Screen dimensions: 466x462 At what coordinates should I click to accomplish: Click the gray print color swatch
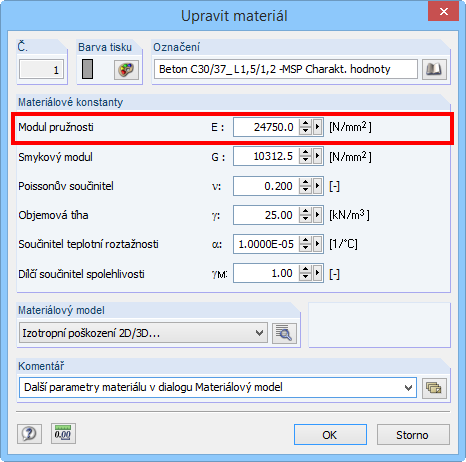tap(87, 69)
